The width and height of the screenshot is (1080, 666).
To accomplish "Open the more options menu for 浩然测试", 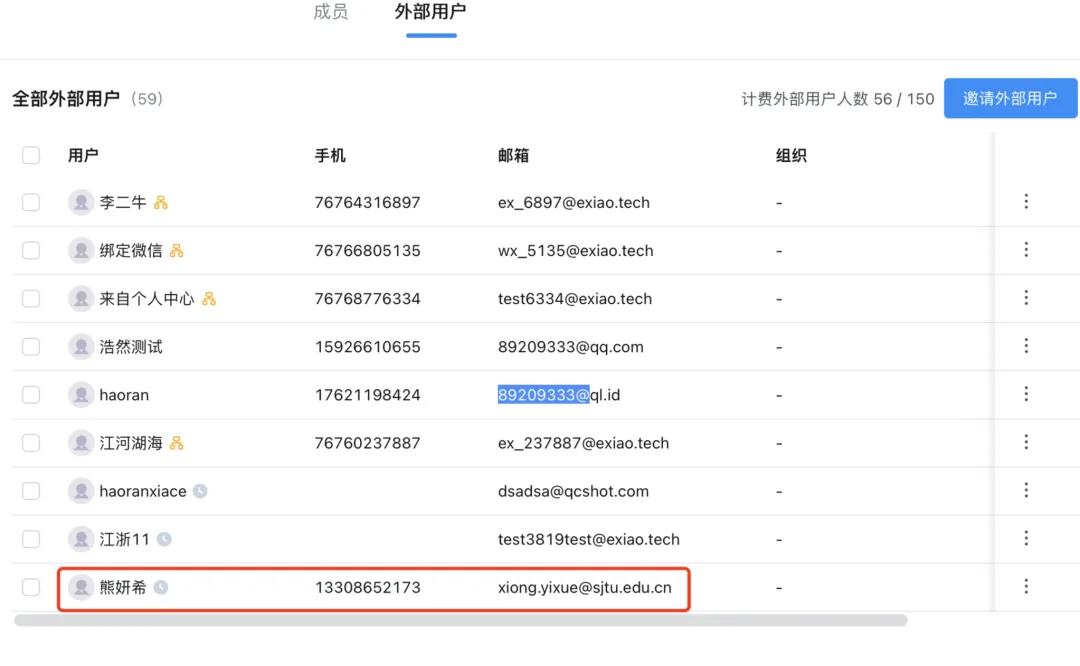I will [1026, 346].
